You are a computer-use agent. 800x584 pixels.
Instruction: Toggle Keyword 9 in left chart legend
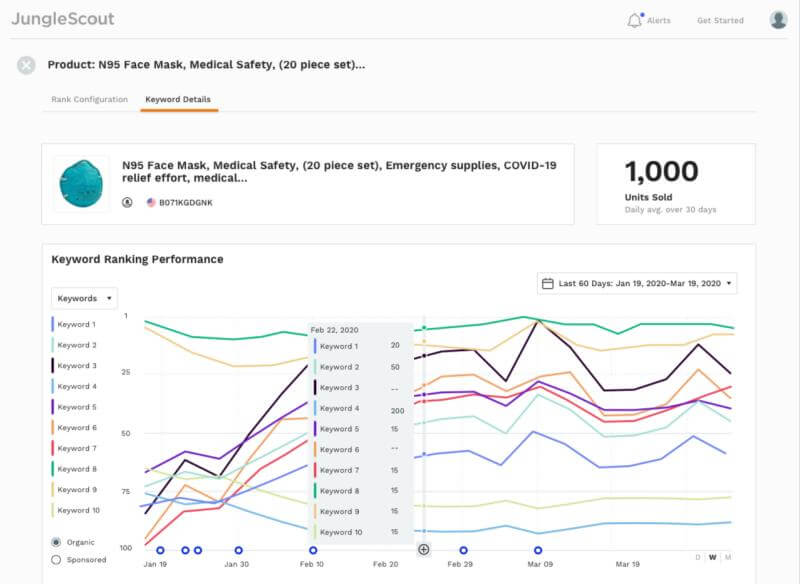point(74,490)
